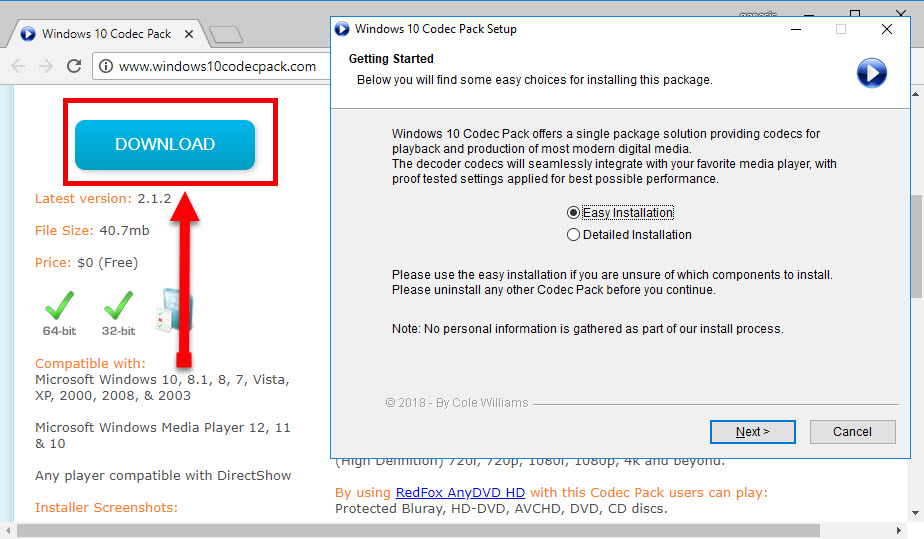This screenshot has width=924, height=539.
Task: Click 'Microsoft Windows Media Player 12, 11' text
Action: pyautogui.click(x=163, y=428)
